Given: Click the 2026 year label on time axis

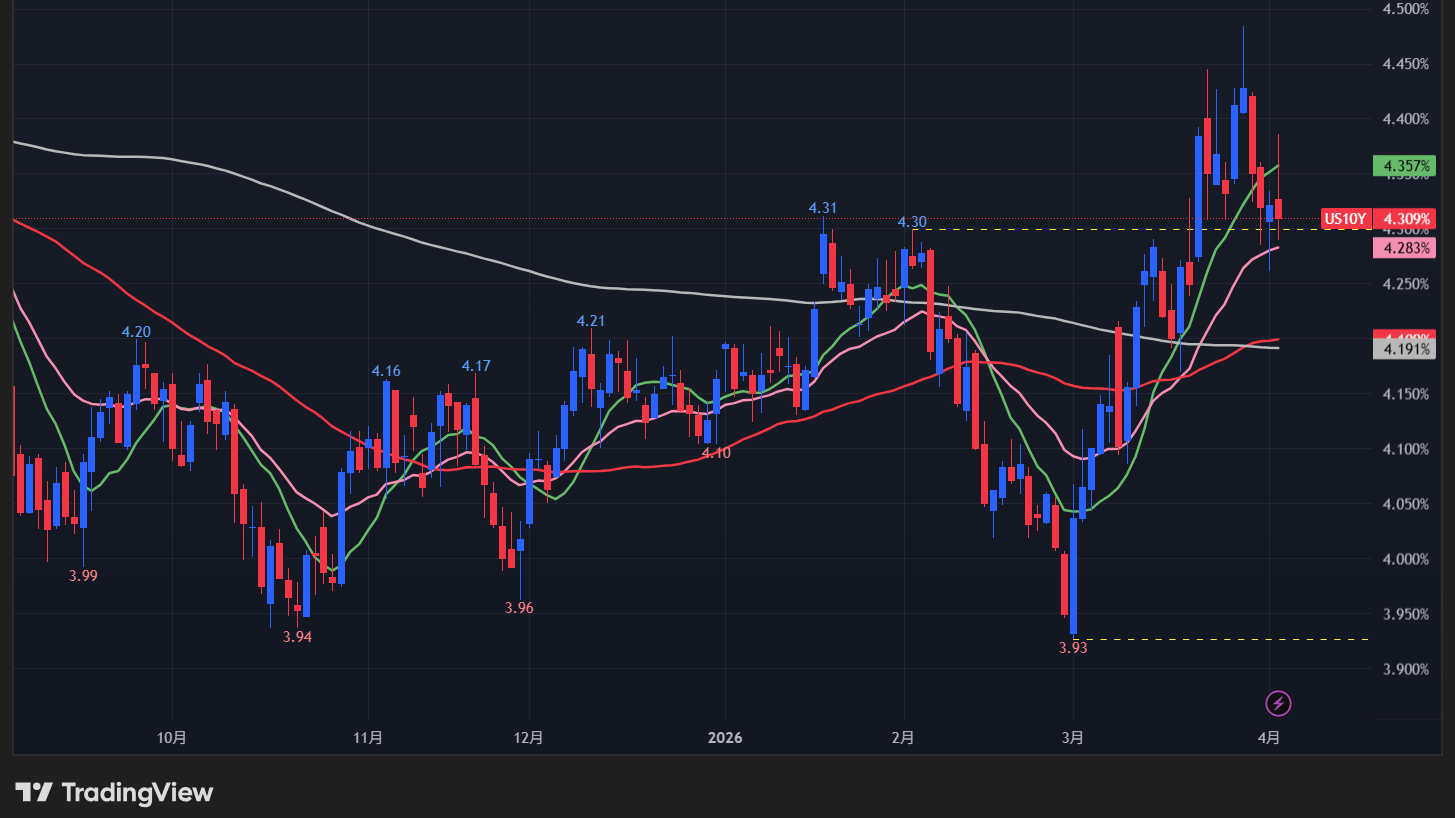Looking at the screenshot, I should tap(725, 738).
